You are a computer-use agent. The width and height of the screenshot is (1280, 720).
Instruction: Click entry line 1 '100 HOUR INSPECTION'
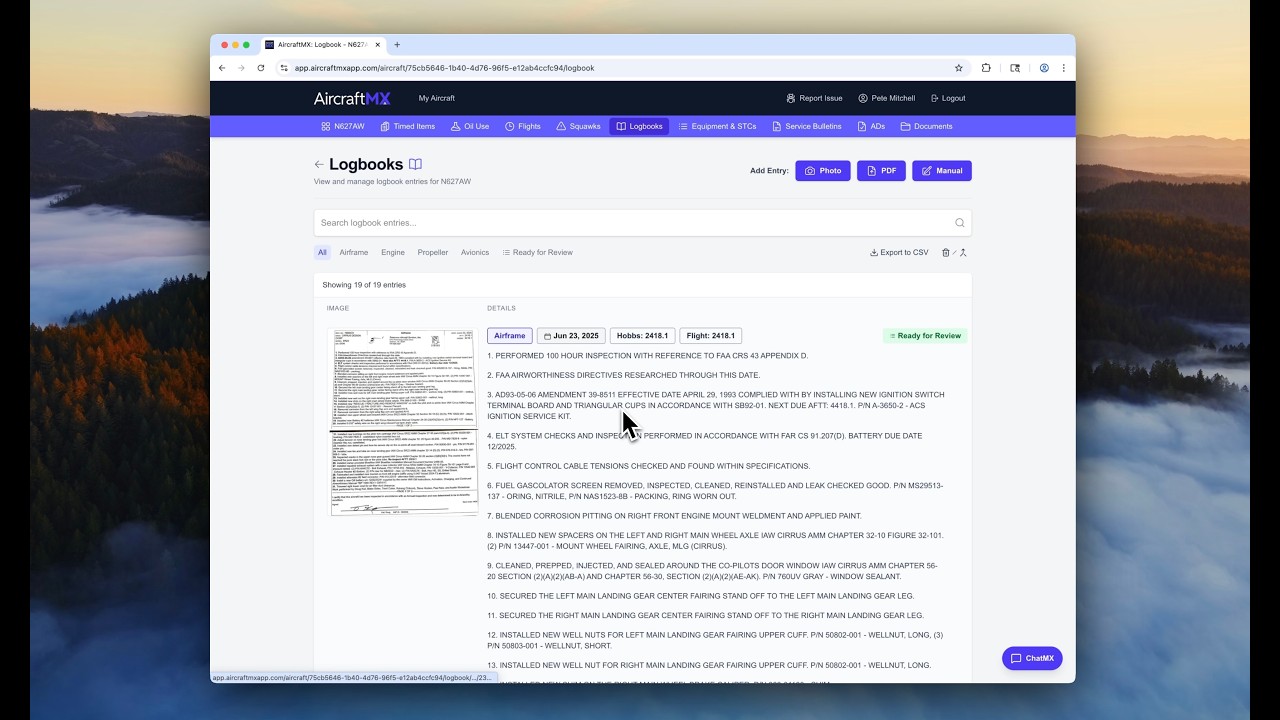tap(648, 355)
